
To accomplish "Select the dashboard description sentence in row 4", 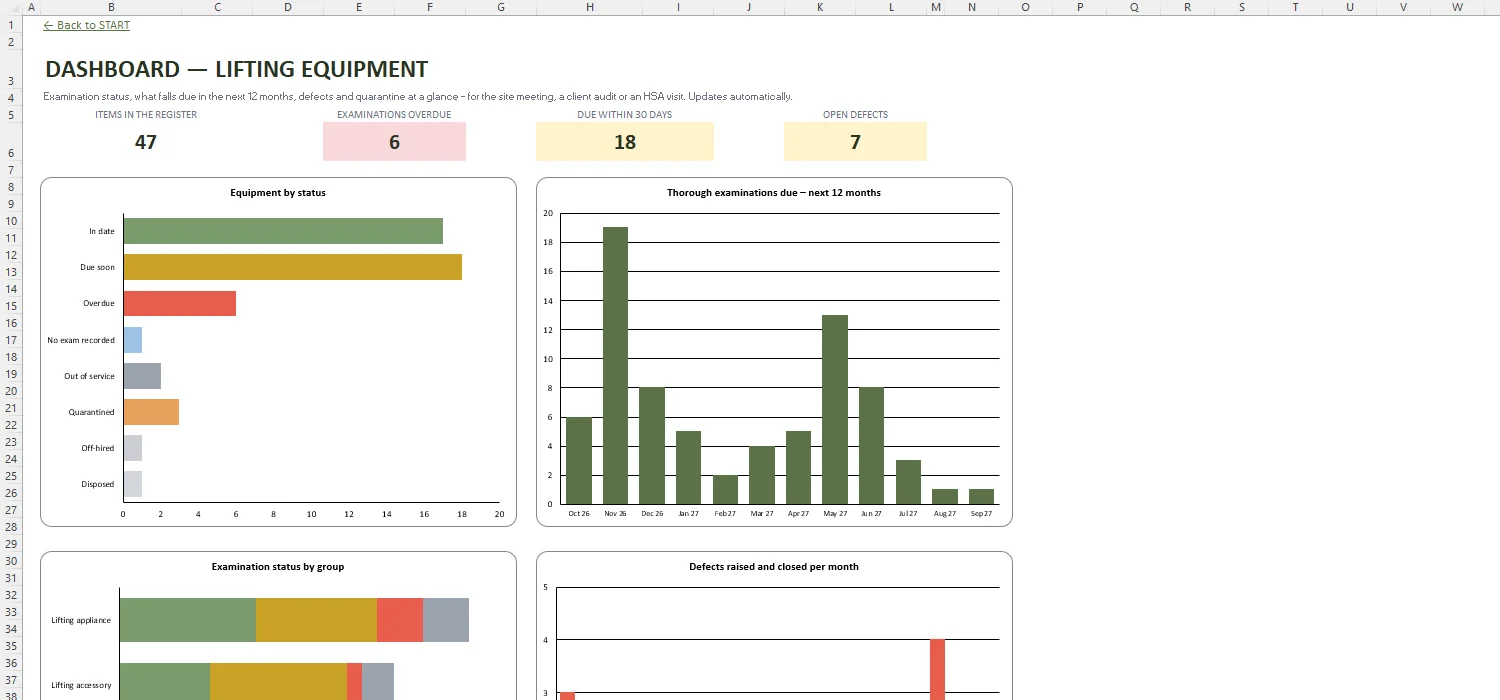I will point(418,97).
